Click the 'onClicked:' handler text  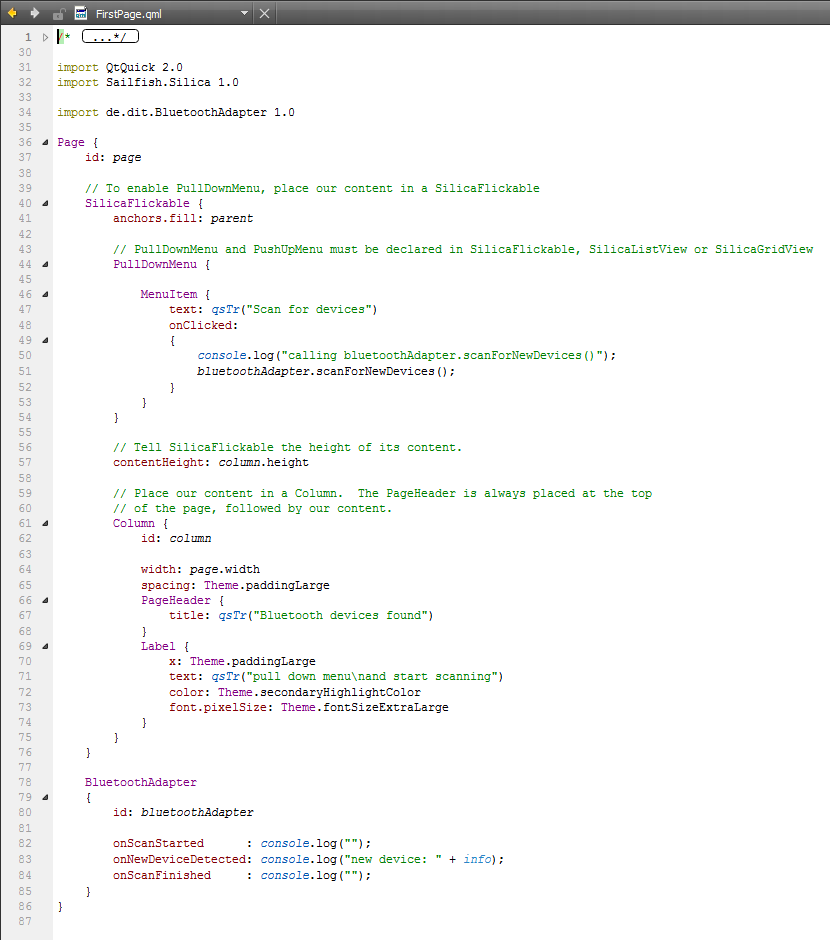click(203, 325)
